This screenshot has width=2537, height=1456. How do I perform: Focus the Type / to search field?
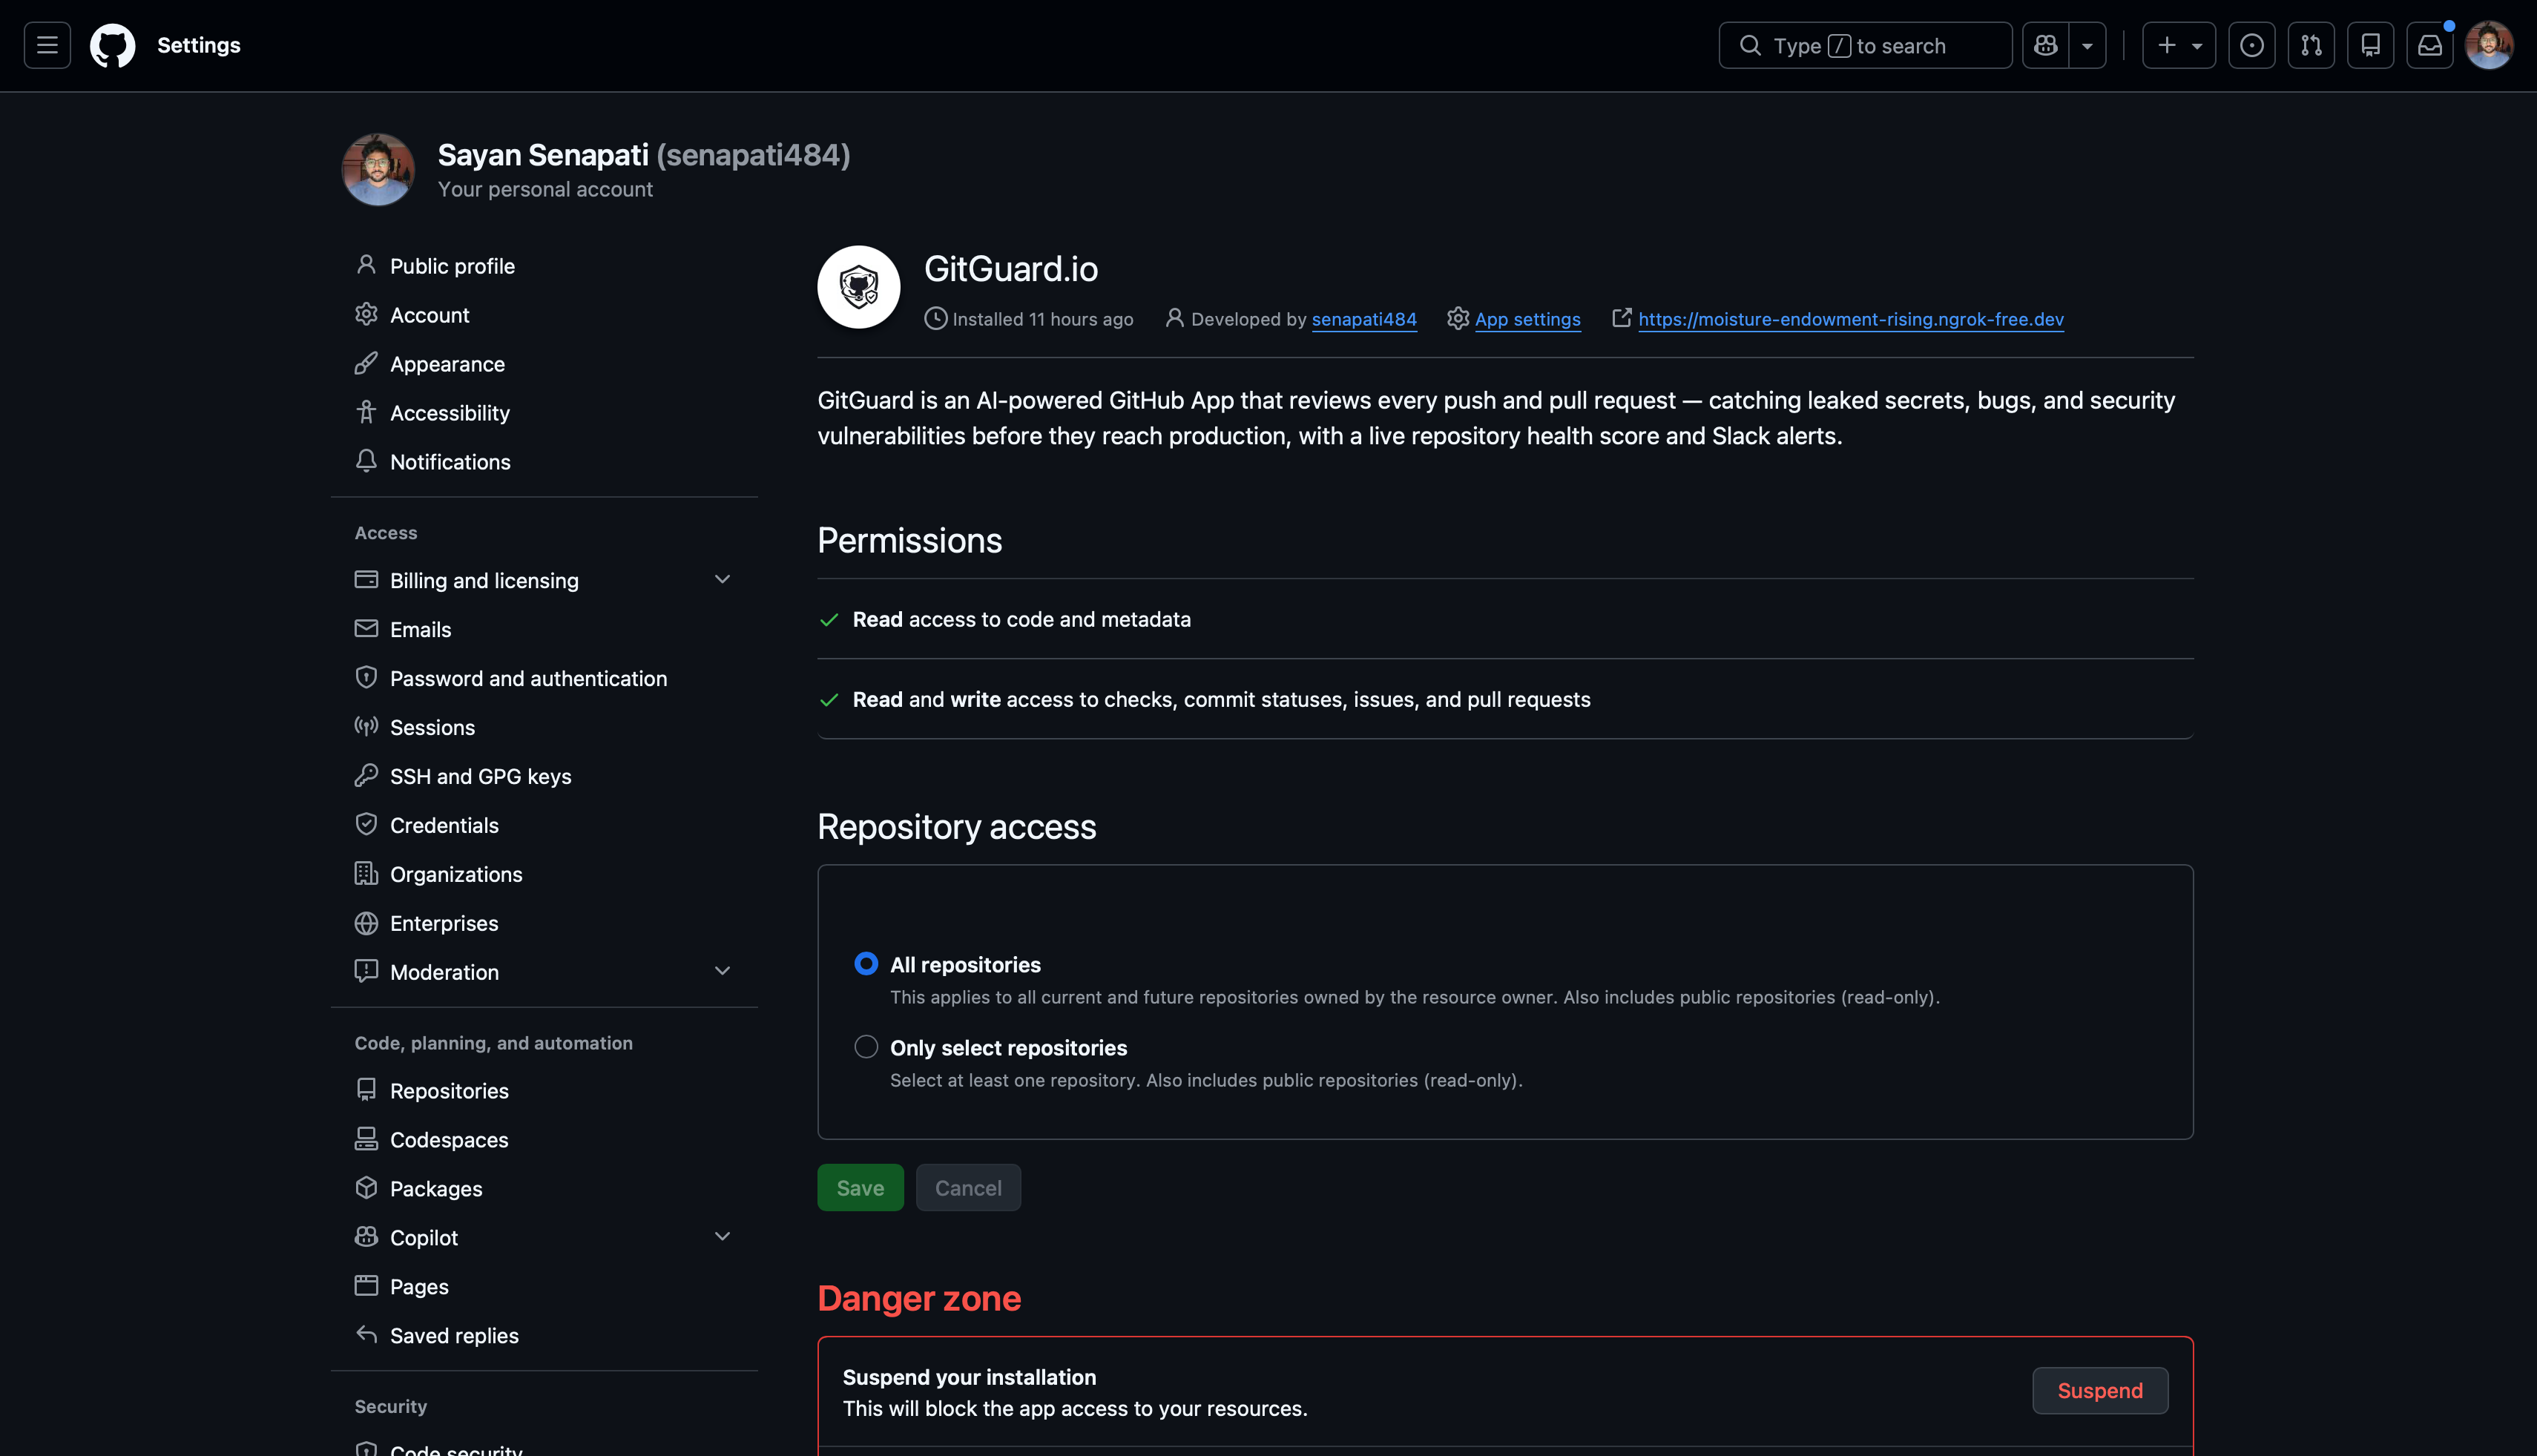[1865, 45]
